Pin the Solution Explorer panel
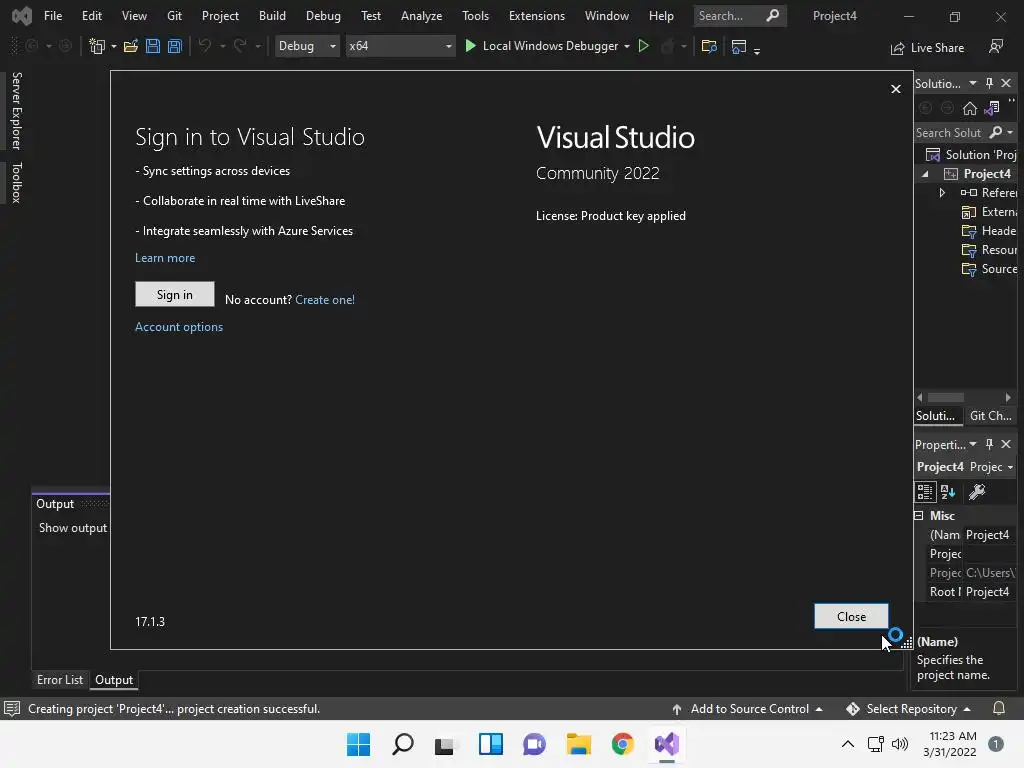This screenshot has height=768, width=1024. [x=989, y=83]
